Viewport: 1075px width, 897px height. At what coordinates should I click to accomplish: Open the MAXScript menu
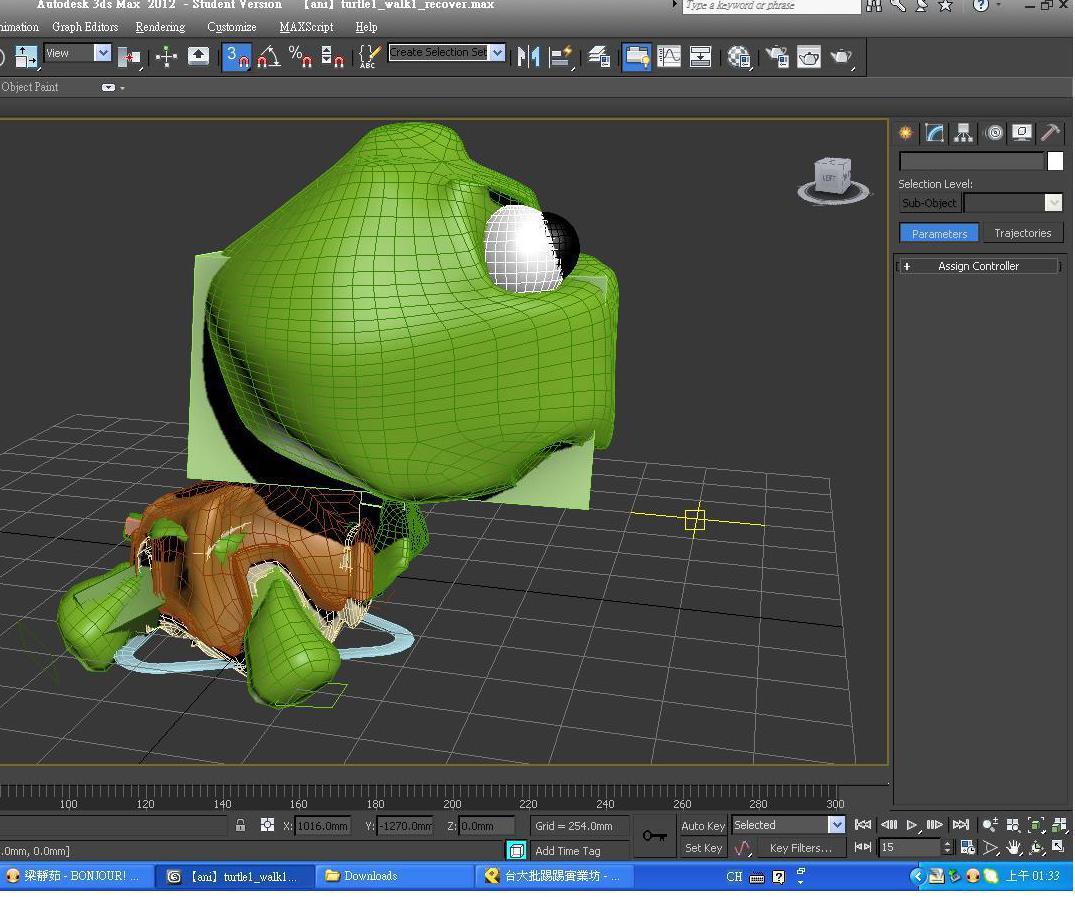click(x=306, y=27)
